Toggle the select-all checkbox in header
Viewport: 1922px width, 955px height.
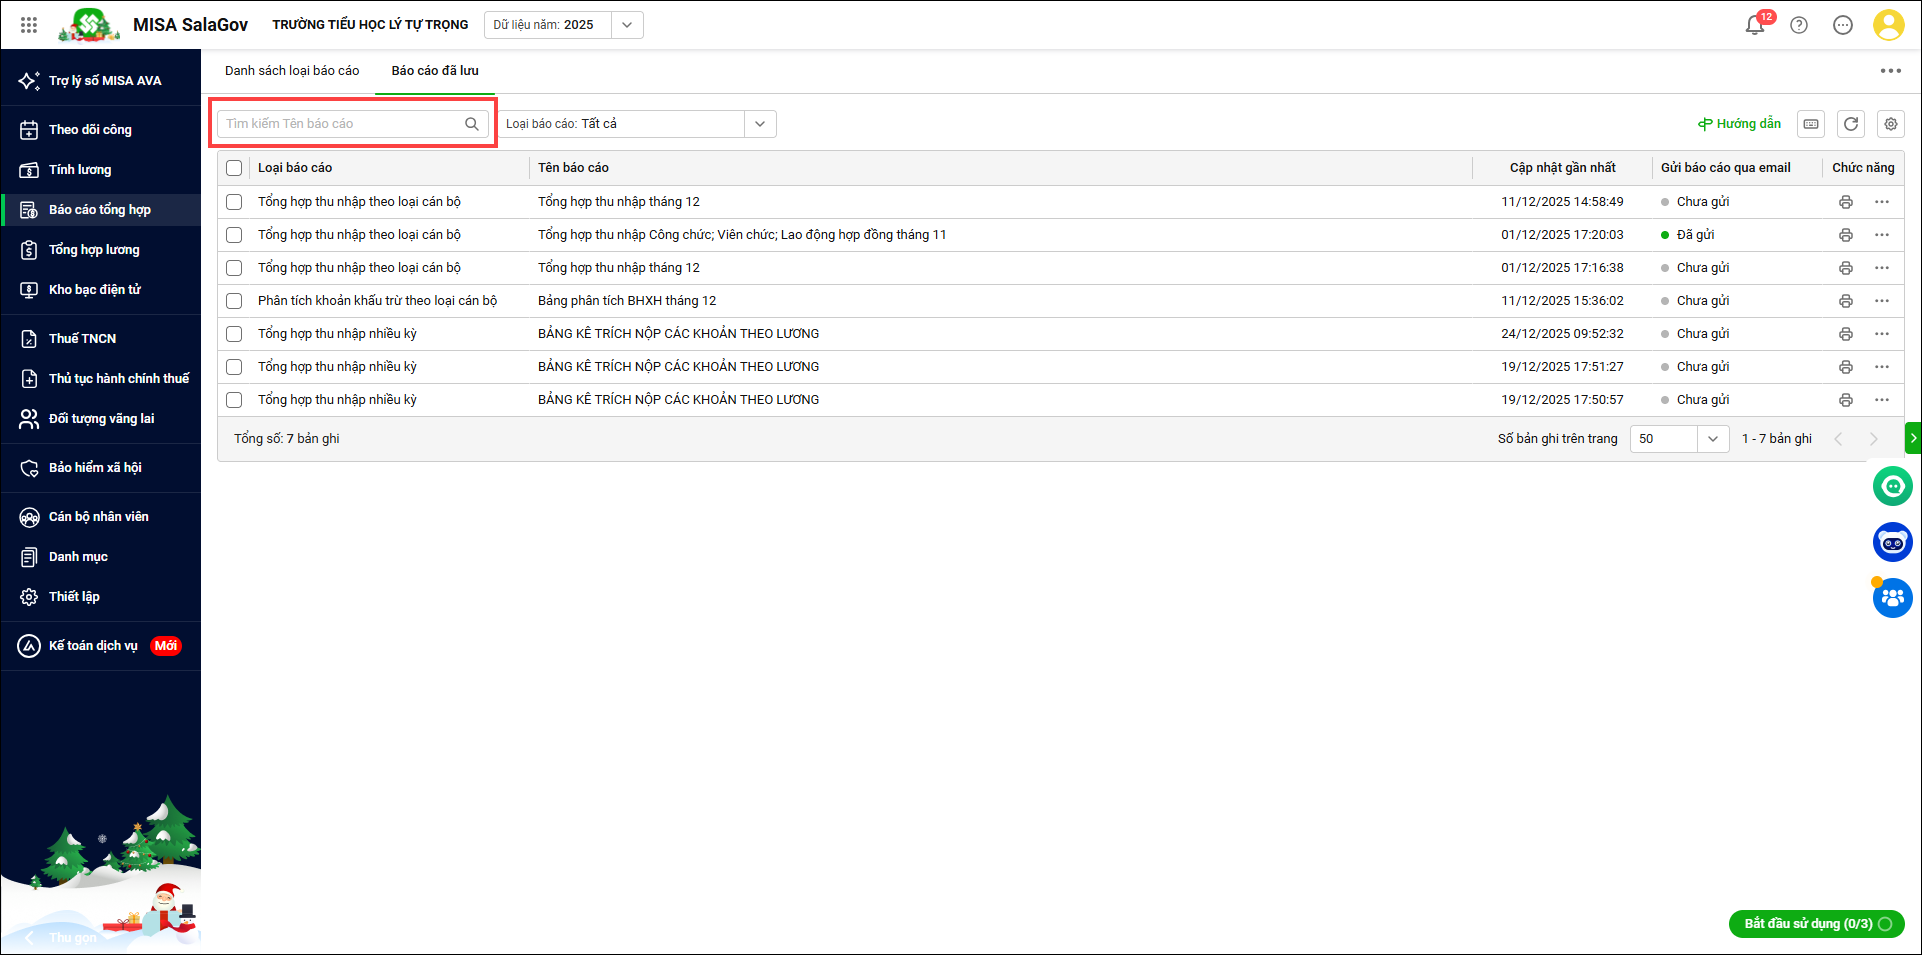click(234, 168)
